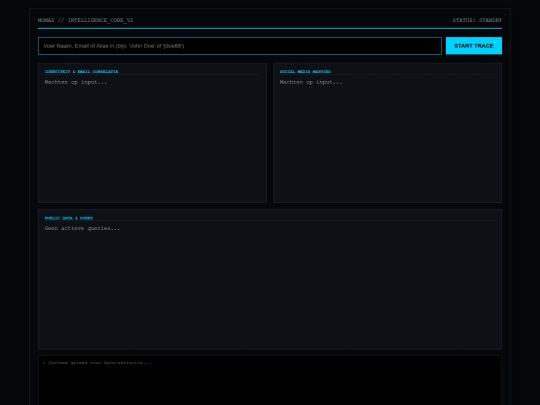Click the 'MONAS // INTELLIGENCE_CORE_V2' header title

coord(85,20)
